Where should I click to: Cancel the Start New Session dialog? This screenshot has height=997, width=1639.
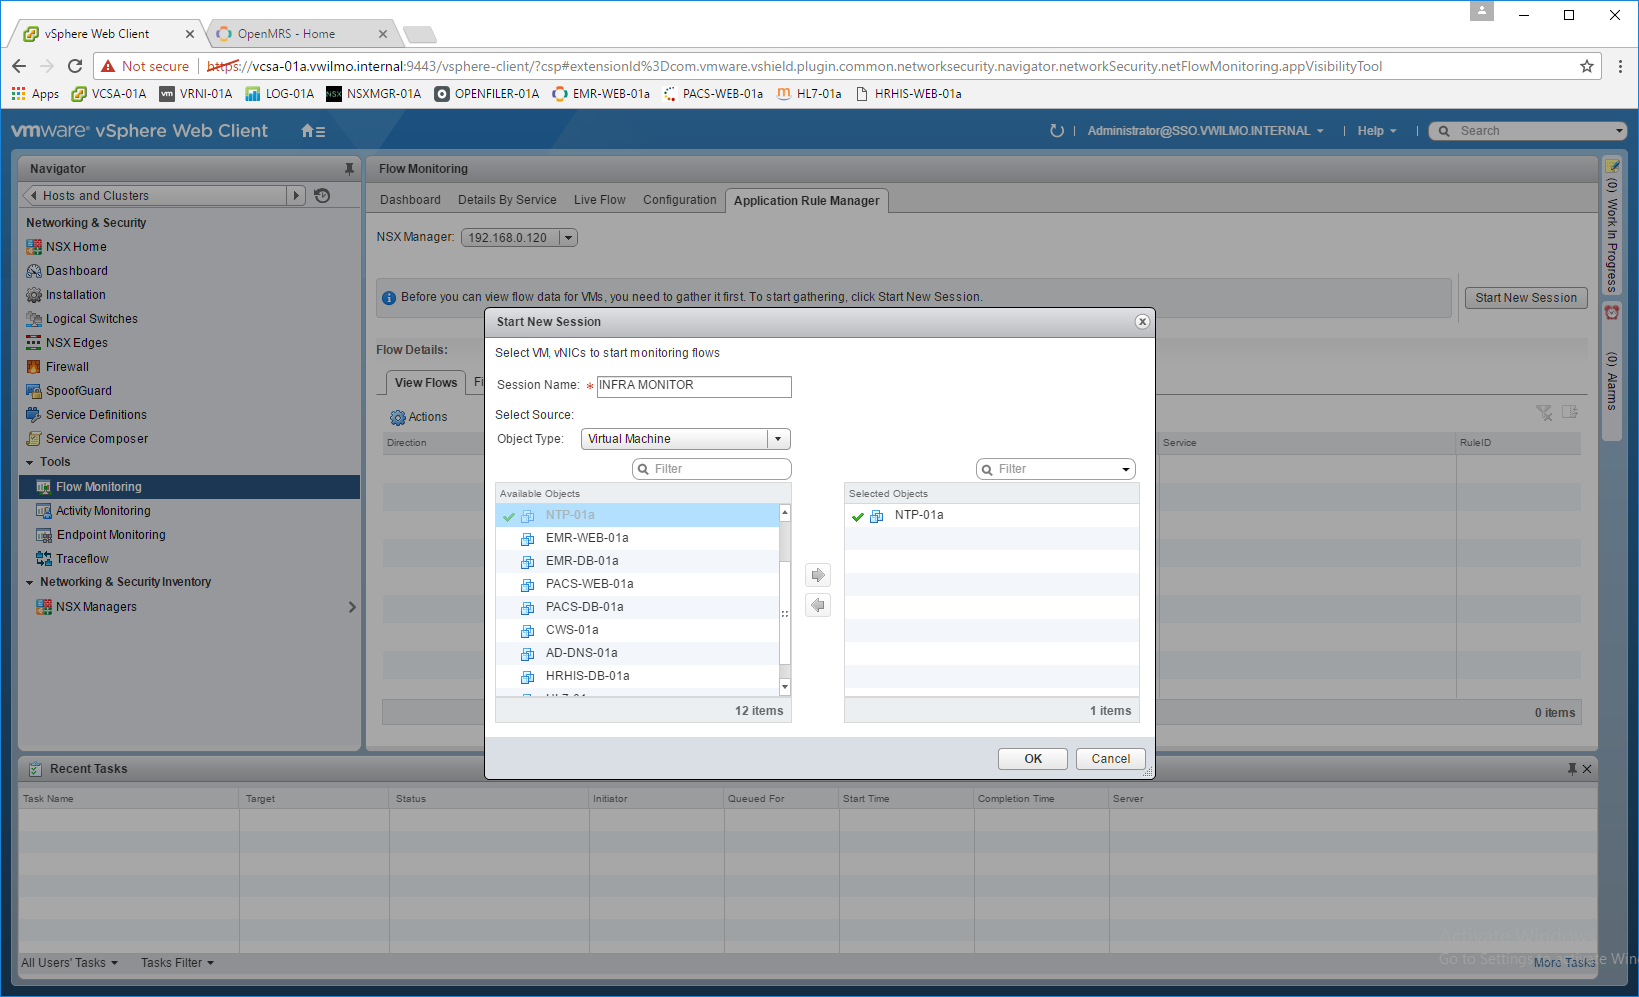pyautogui.click(x=1111, y=759)
